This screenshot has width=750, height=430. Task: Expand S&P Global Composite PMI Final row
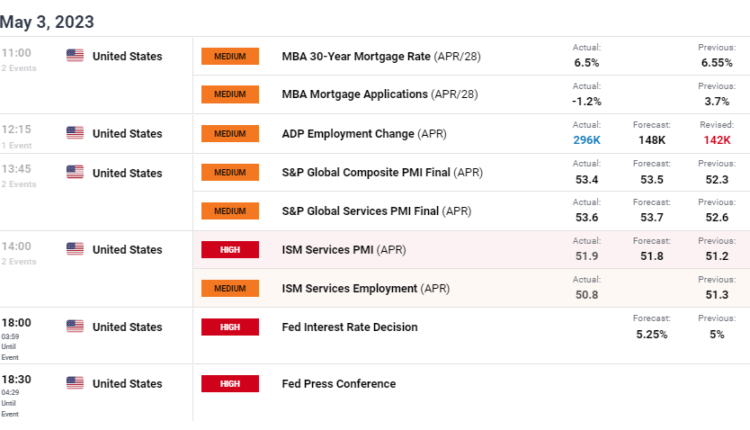coord(382,172)
